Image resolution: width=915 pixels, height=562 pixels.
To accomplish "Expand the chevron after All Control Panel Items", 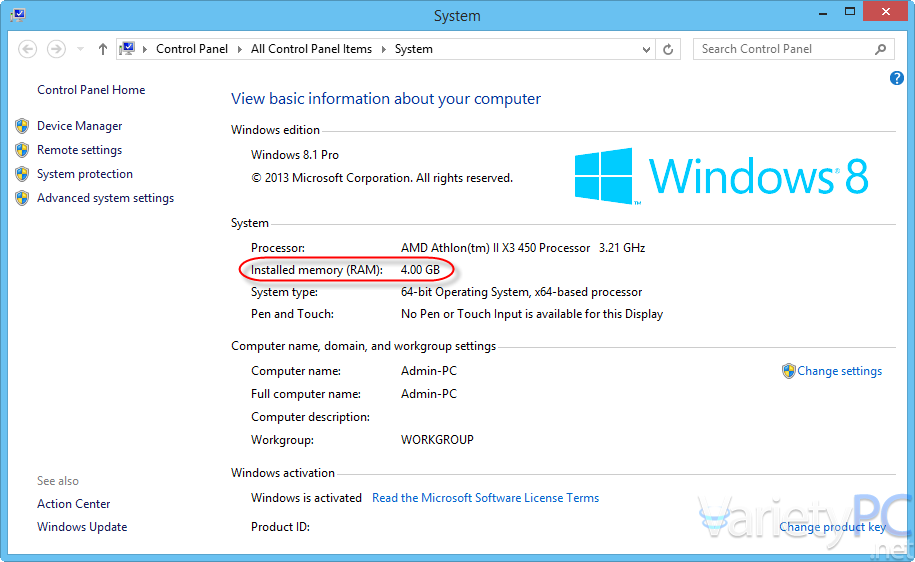I will point(383,49).
